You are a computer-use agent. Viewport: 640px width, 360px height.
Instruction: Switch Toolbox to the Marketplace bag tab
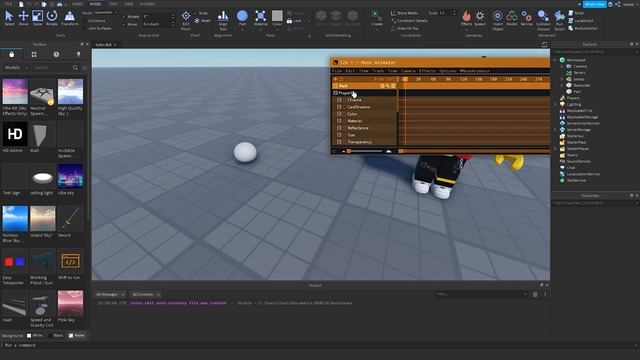(x=11, y=54)
